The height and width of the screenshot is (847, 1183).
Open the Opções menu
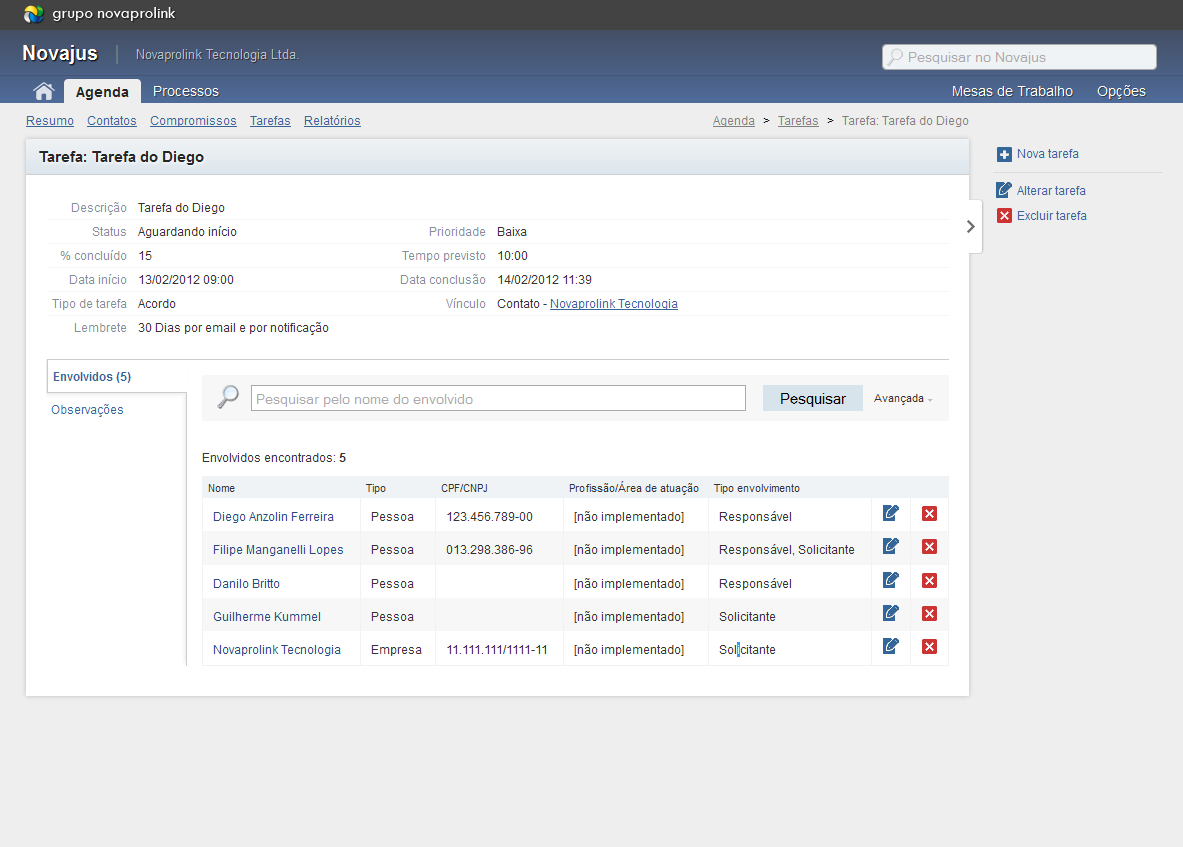coord(1120,91)
